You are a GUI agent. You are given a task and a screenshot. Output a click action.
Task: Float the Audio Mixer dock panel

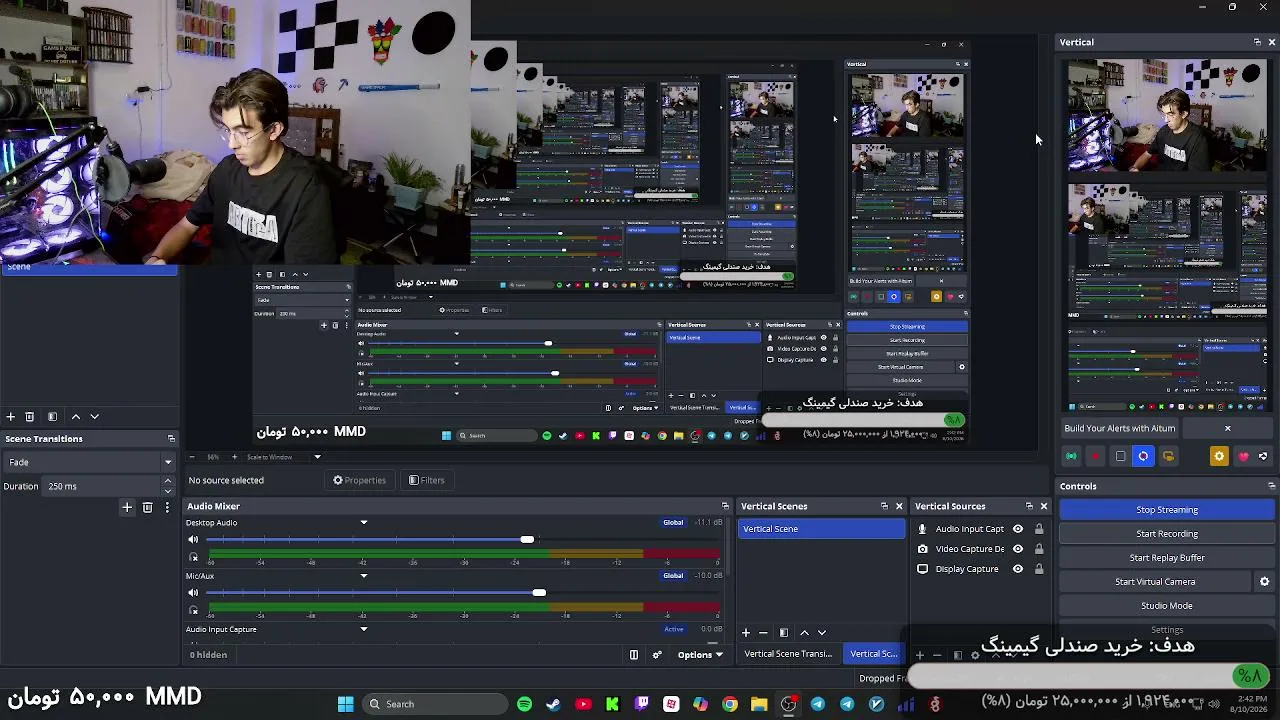click(725, 506)
